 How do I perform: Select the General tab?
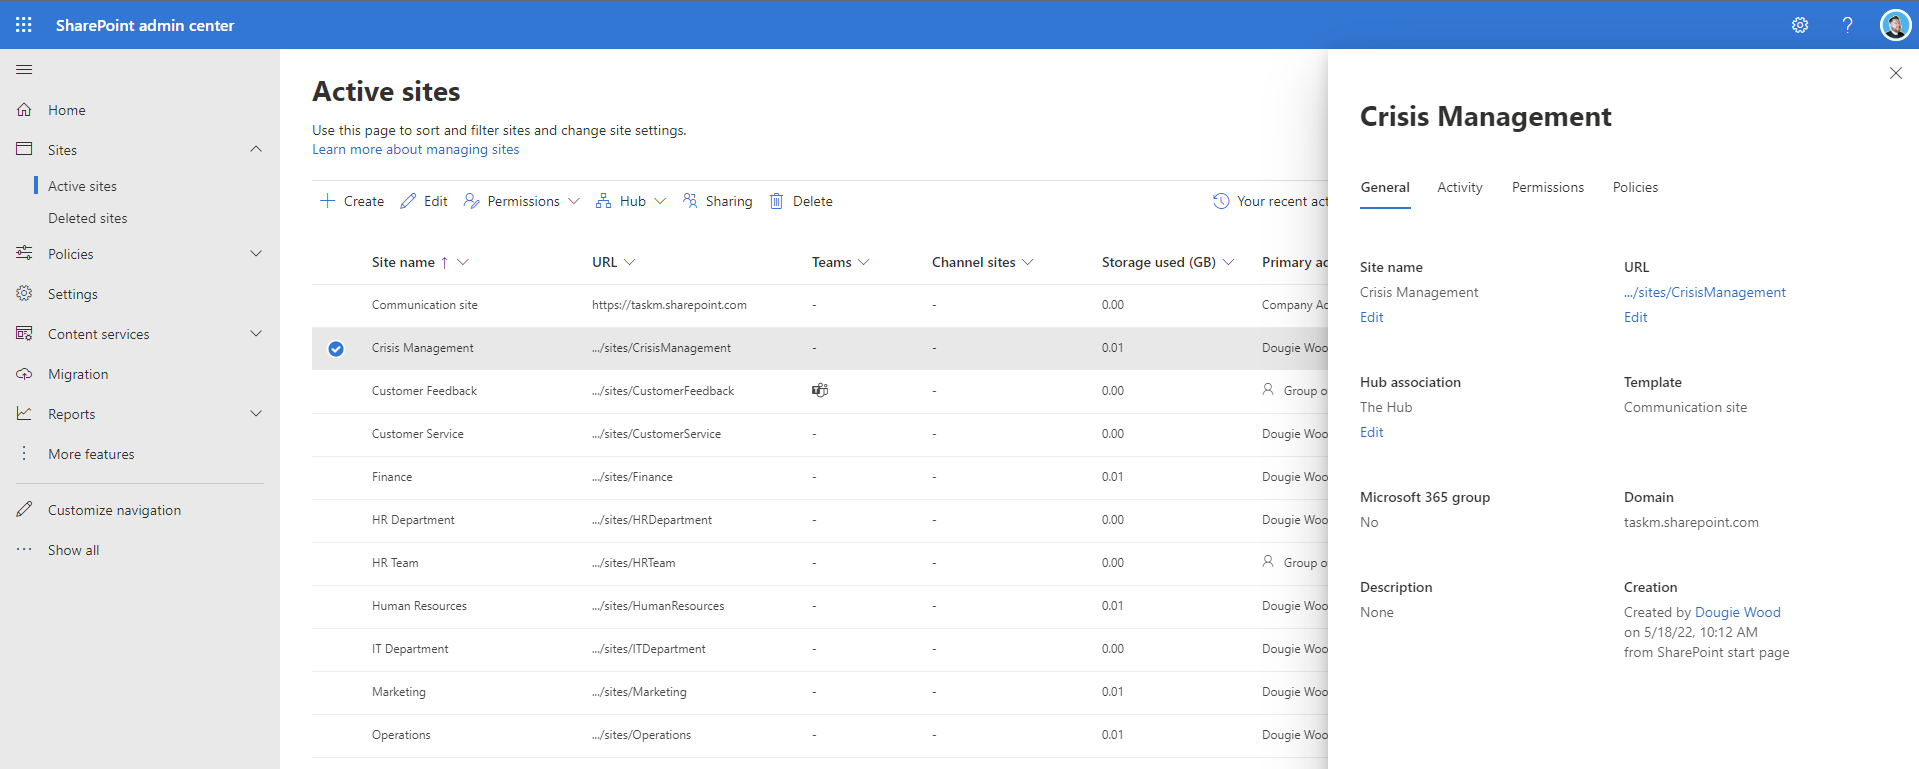[x=1385, y=187]
